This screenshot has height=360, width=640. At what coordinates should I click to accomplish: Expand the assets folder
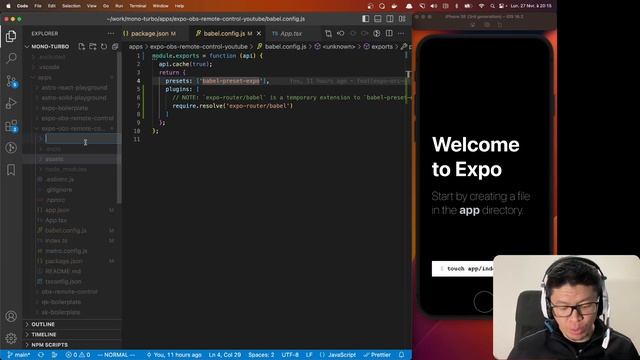(54, 159)
